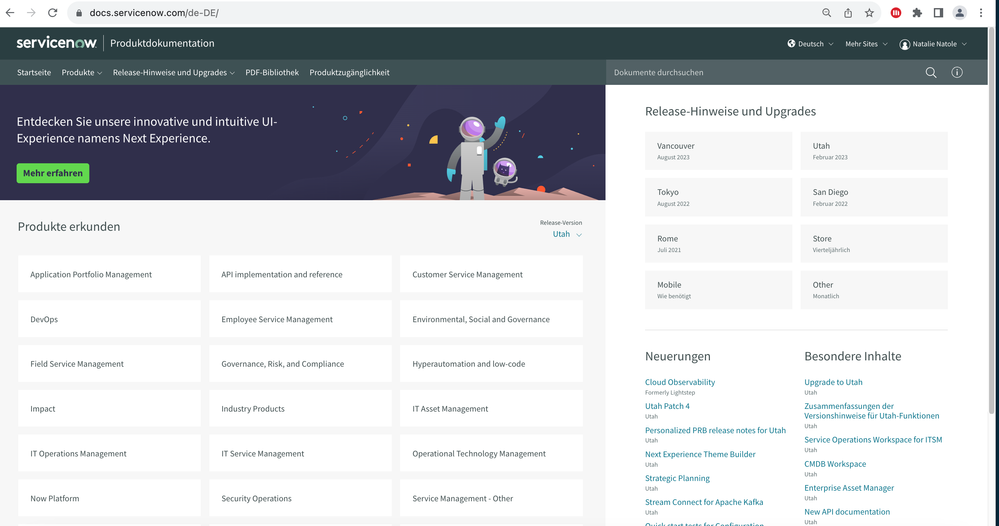Click the browser reload page icon
999x526 pixels.
[x=52, y=13]
